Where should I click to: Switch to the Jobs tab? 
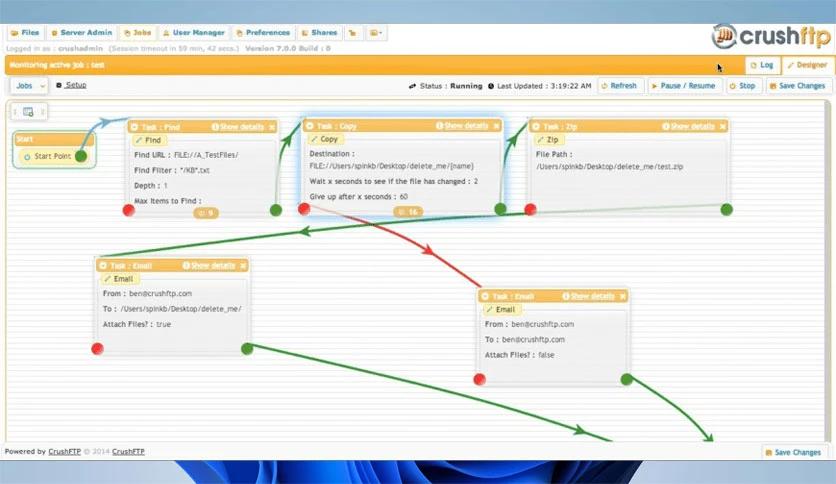click(x=138, y=33)
